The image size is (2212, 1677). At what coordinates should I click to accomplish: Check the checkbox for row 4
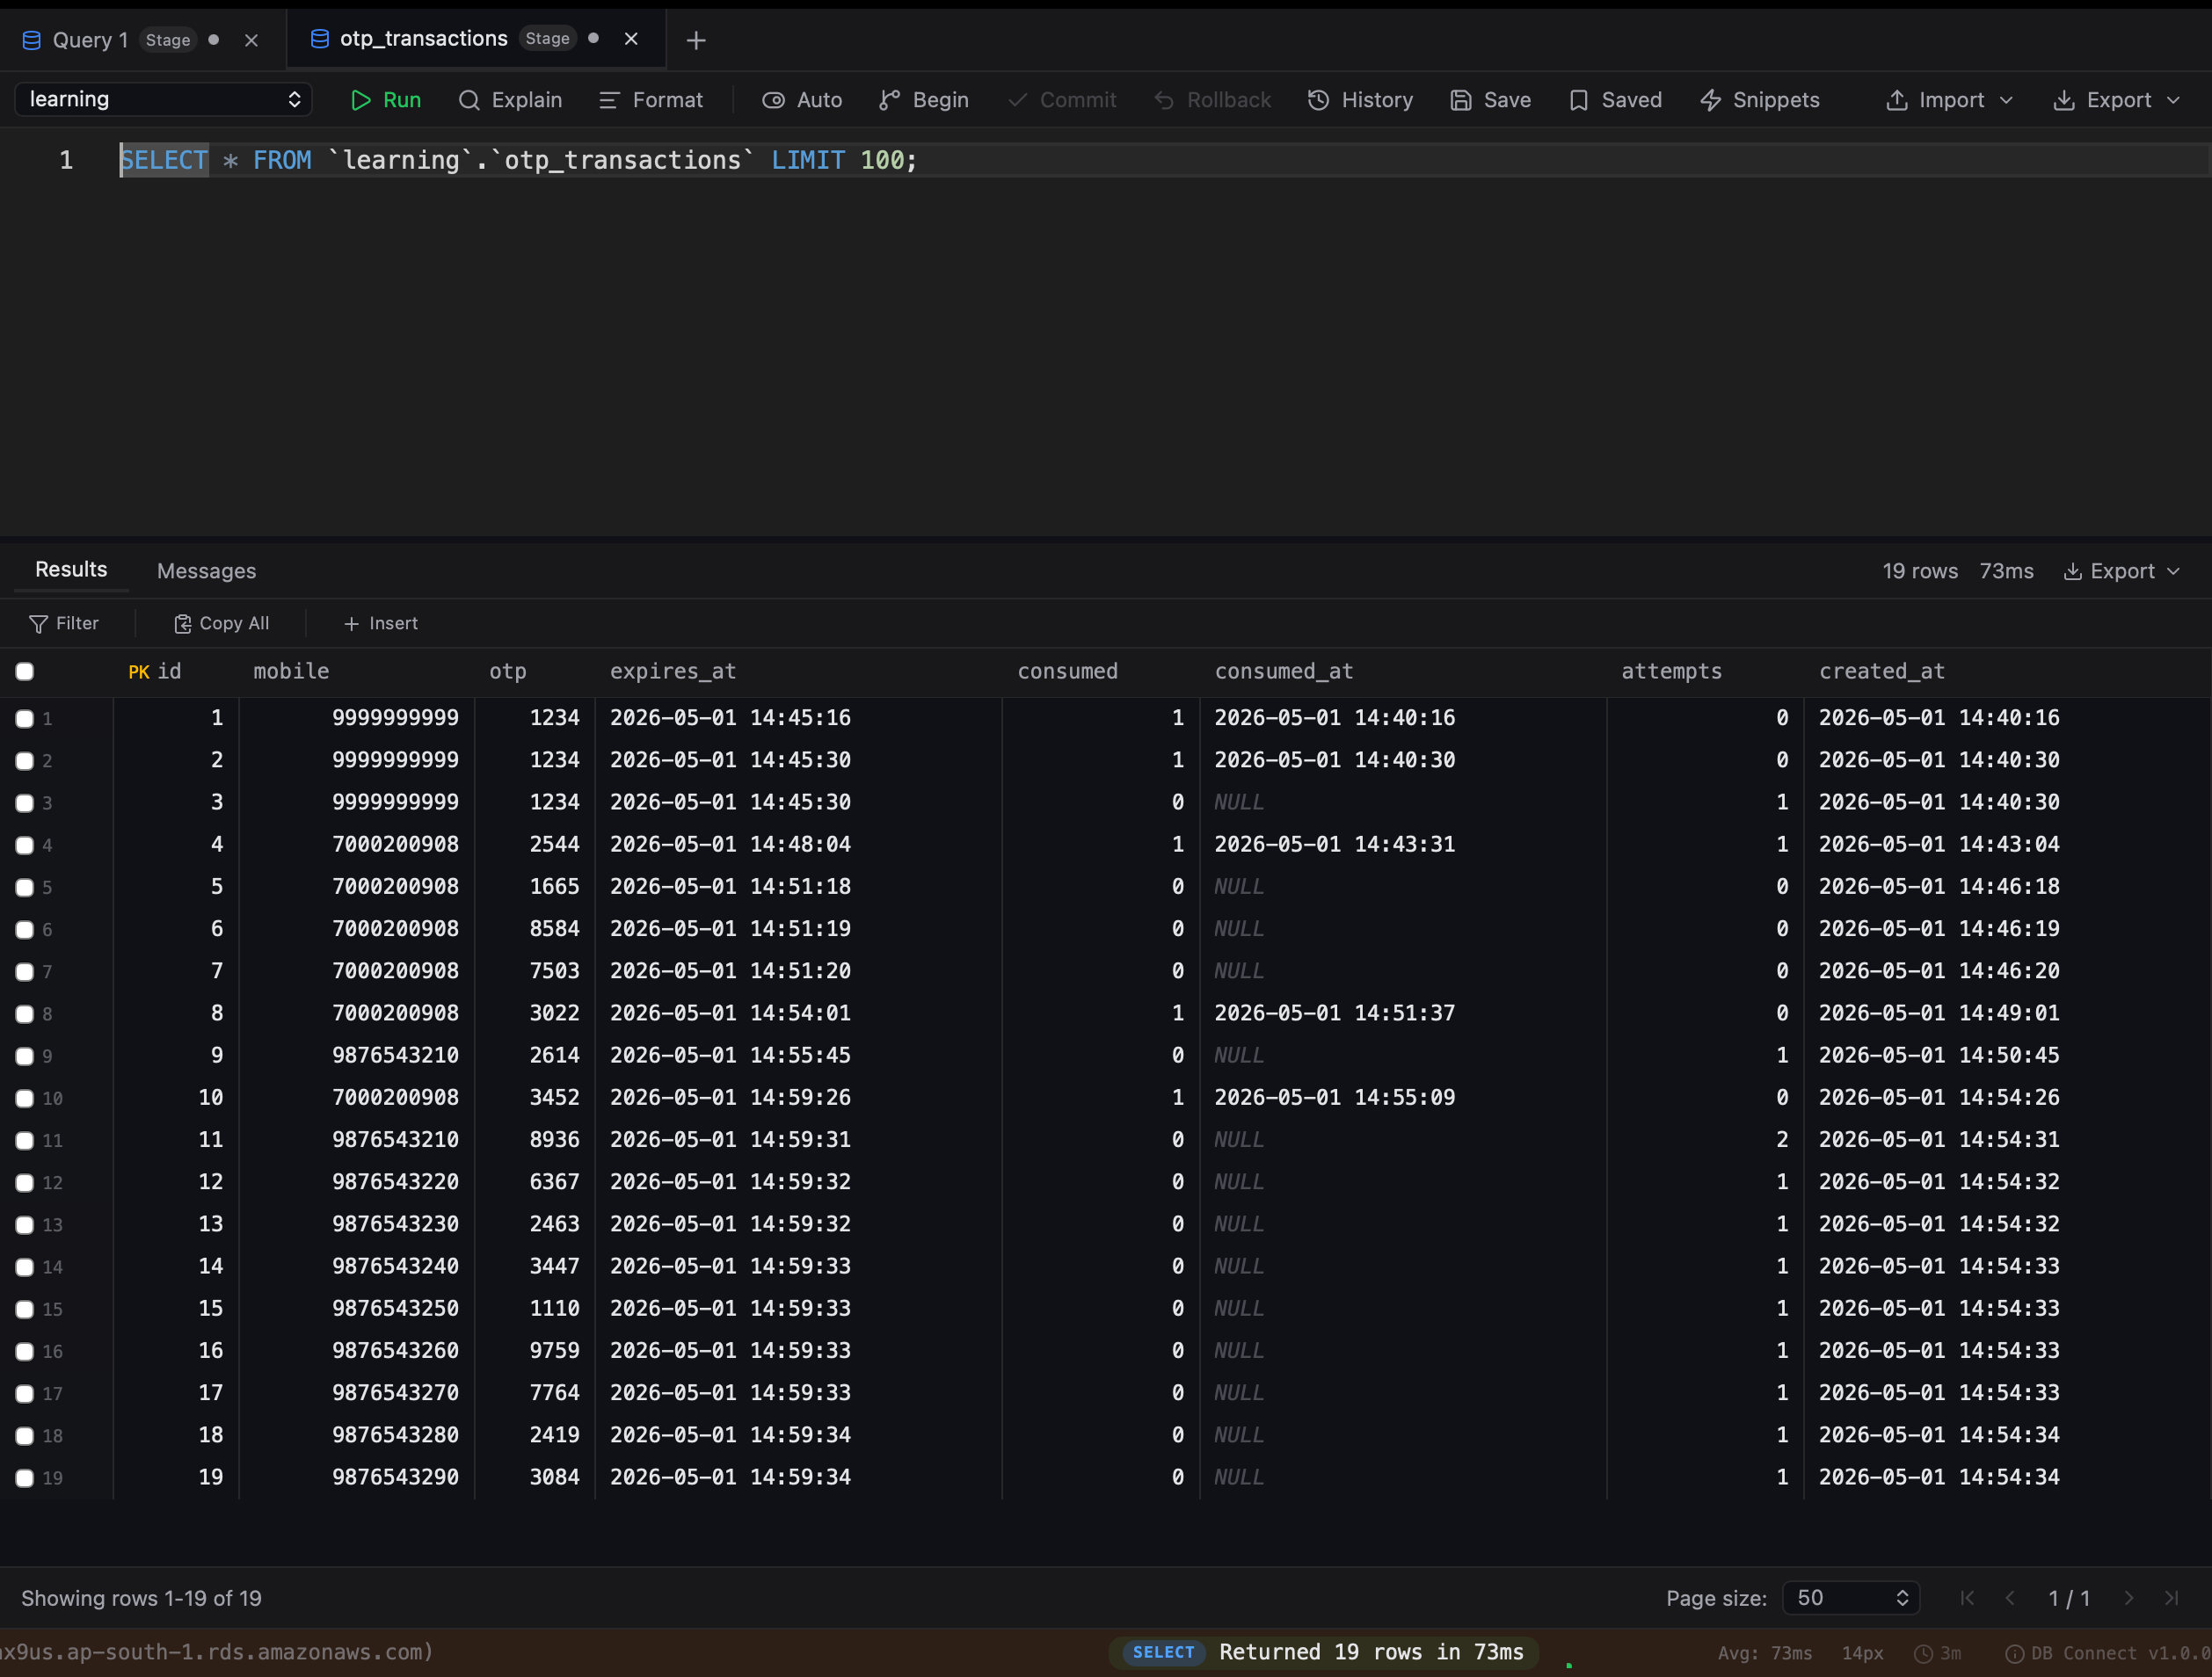(25, 846)
